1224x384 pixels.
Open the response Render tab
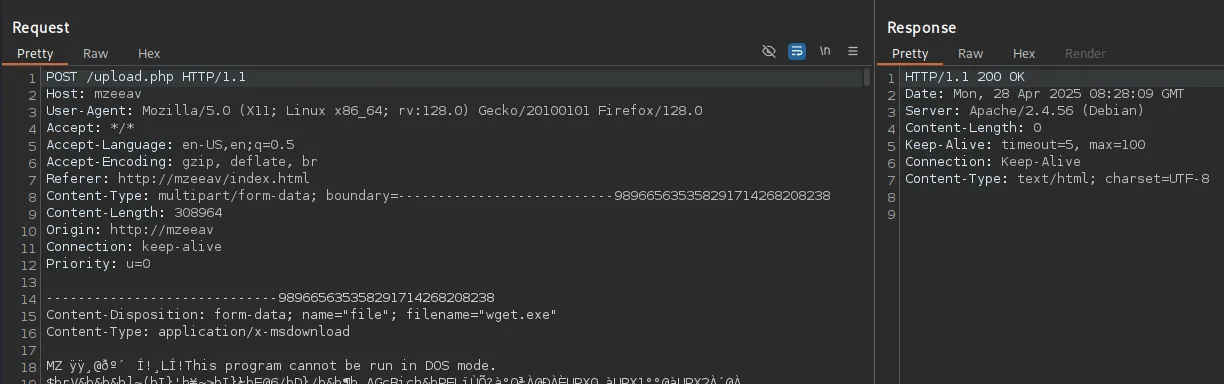coord(1085,54)
